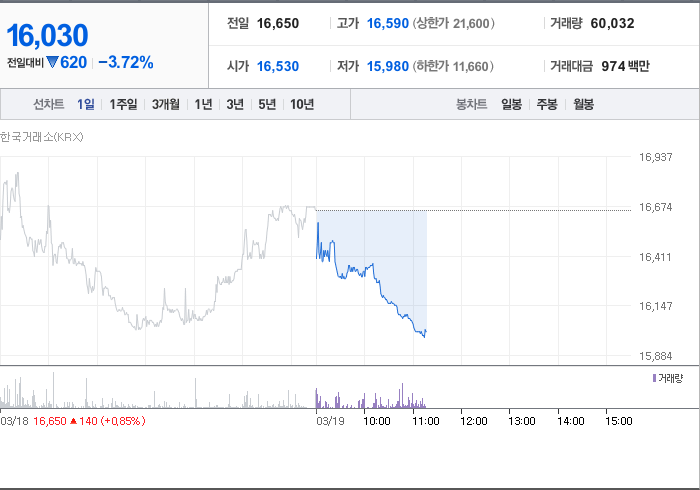Click the 한국거래소(KRX) label
700x490 pixels.
coord(42,137)
